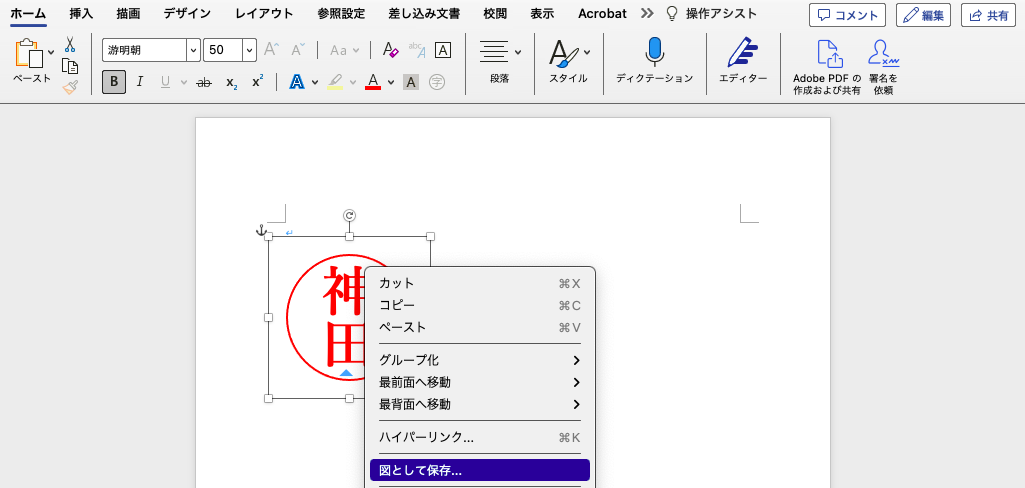Toggle bold formatting

[114, 82]
